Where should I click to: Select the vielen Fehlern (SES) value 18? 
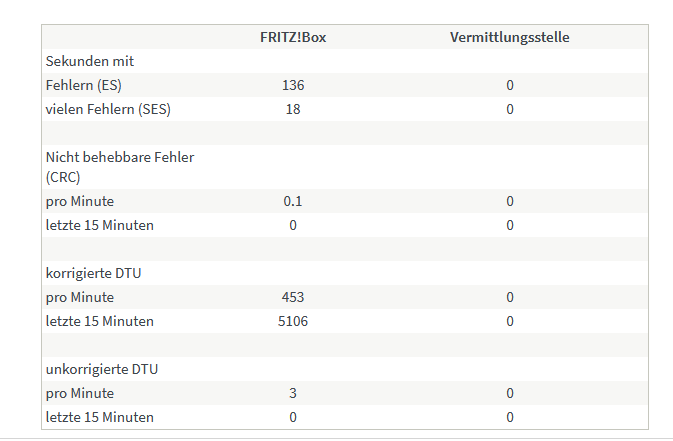pyautogui.click(x=293, y=109)
